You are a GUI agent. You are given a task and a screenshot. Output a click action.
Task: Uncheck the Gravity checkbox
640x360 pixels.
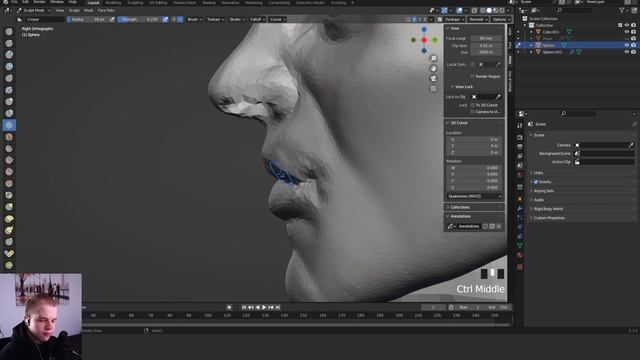click(x=536, y=182)
